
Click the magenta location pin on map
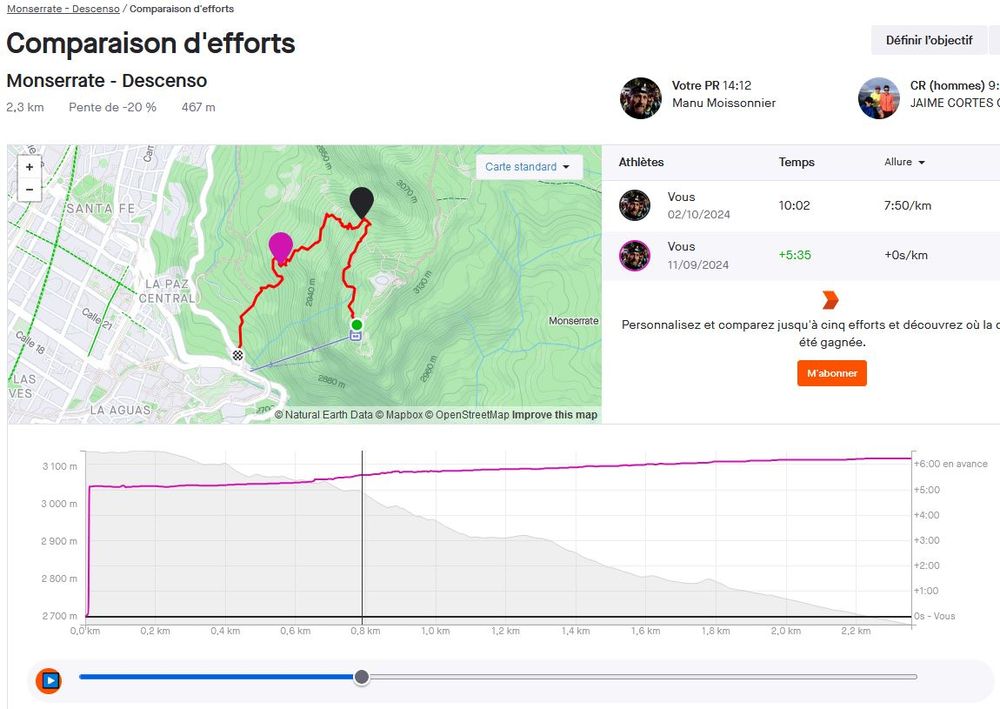coord(281,246)
